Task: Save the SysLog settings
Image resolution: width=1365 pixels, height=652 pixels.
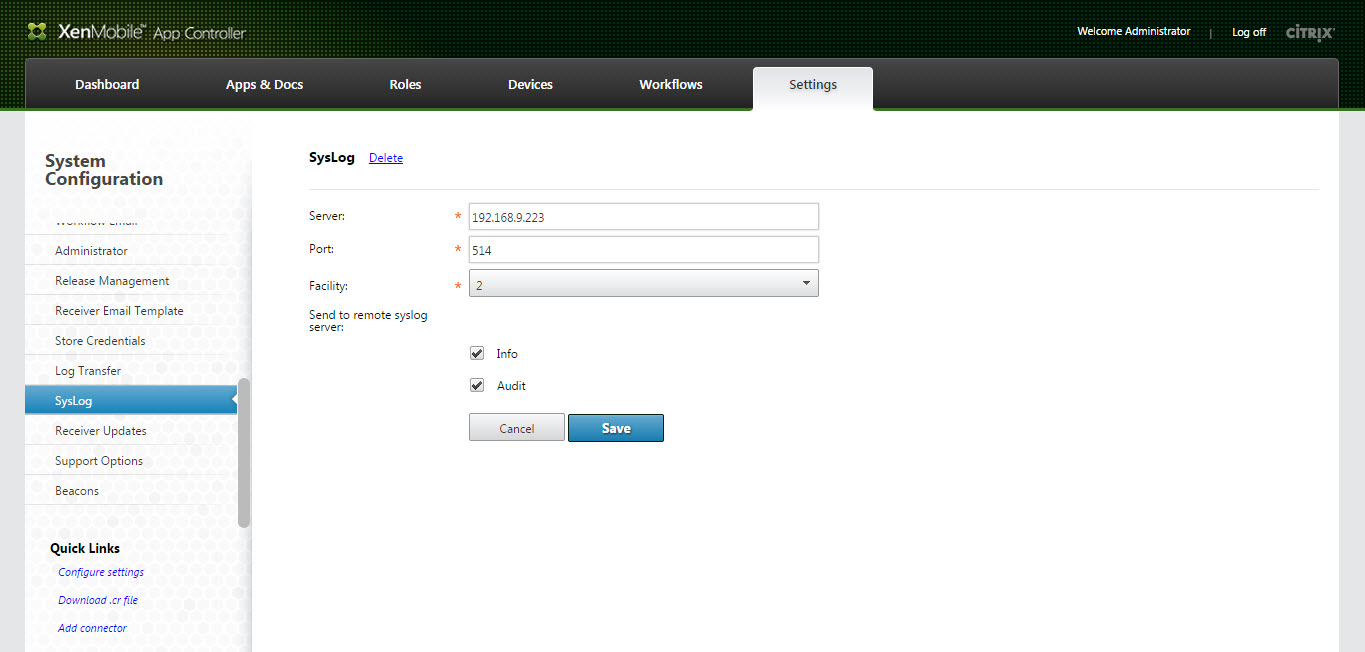Action: 616,428
